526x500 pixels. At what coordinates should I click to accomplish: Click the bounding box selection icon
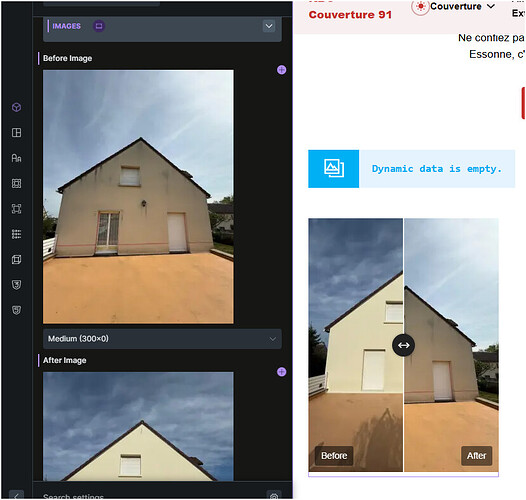[x=16, y=209]
